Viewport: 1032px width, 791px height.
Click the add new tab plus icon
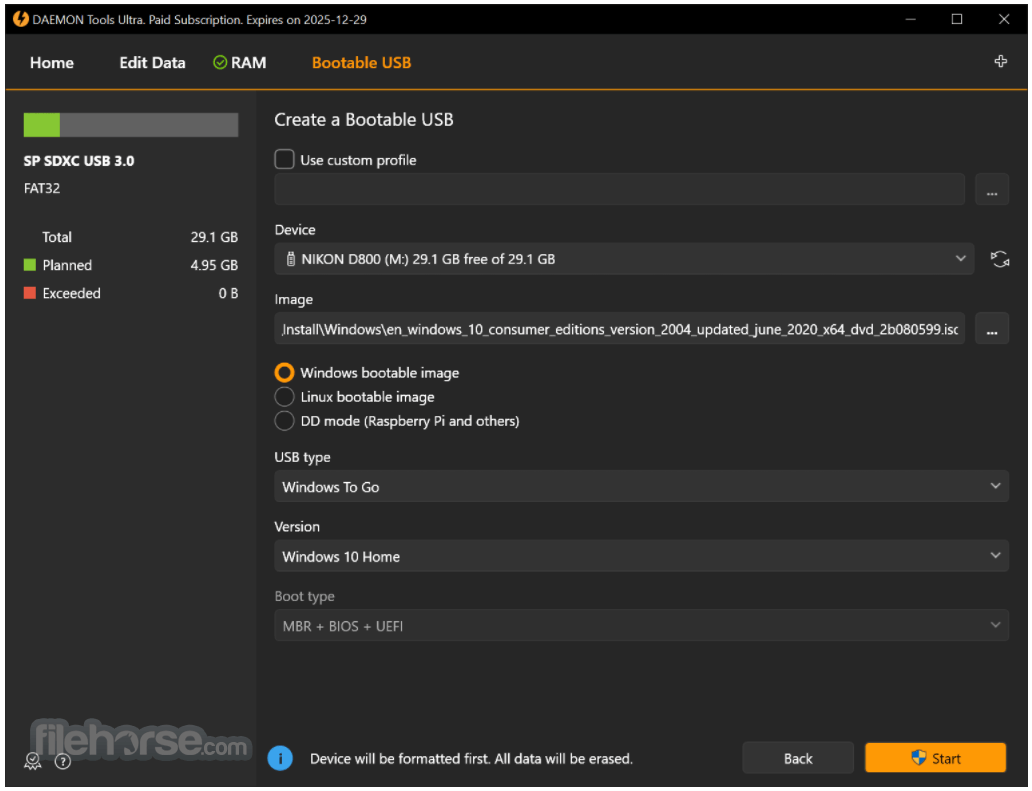[x=1000, y=61]
